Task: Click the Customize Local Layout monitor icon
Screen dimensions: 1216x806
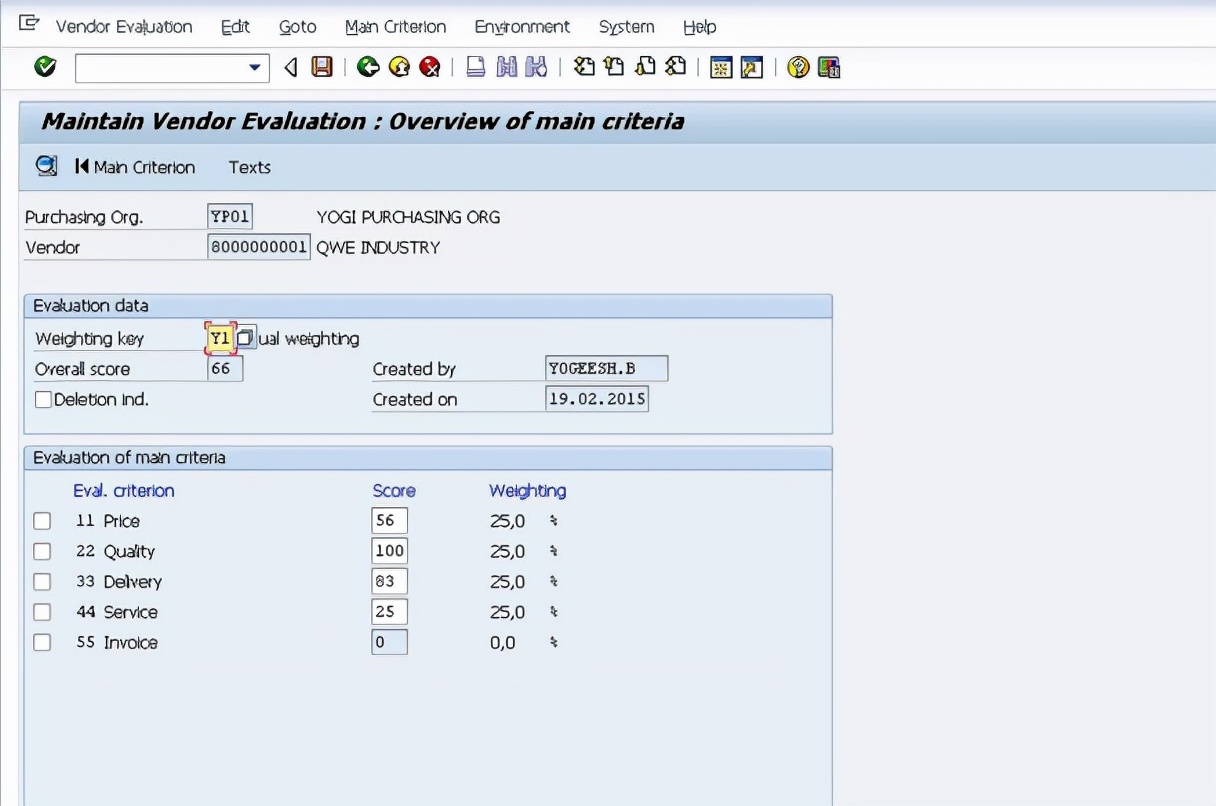Action: coord(829,67)
